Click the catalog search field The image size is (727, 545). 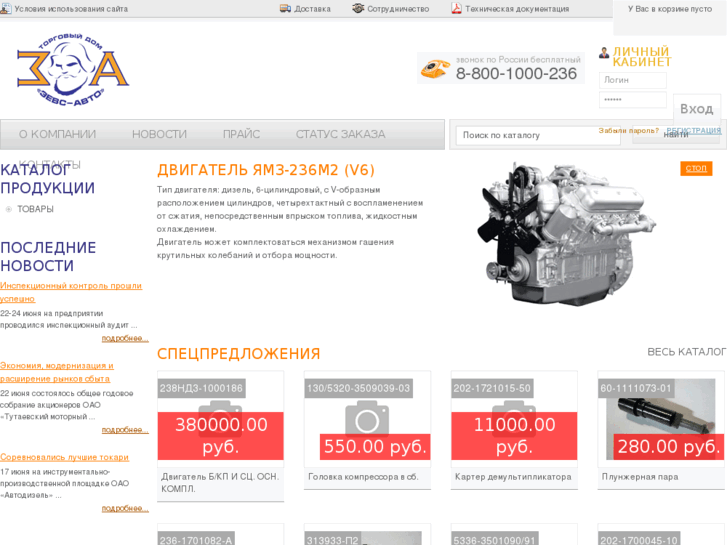pyautogui.click(x=538, y=135)
